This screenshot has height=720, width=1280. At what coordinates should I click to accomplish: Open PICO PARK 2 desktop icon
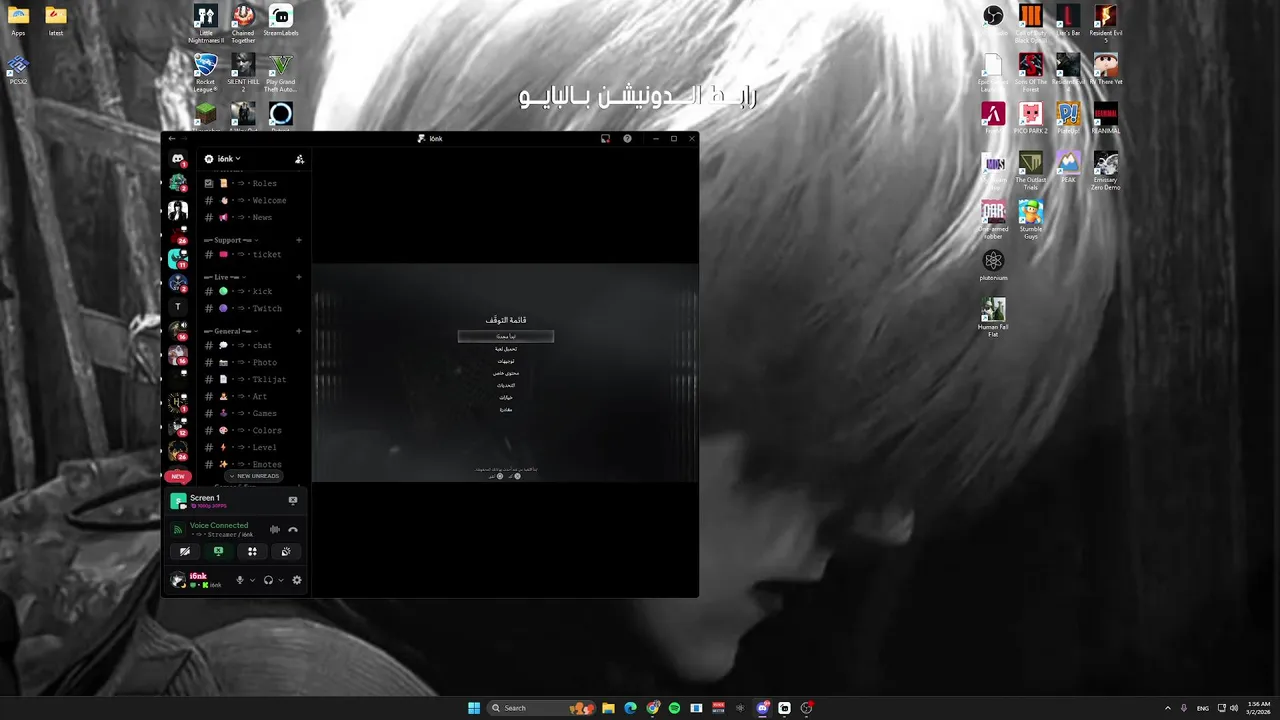pos(1031,118)
